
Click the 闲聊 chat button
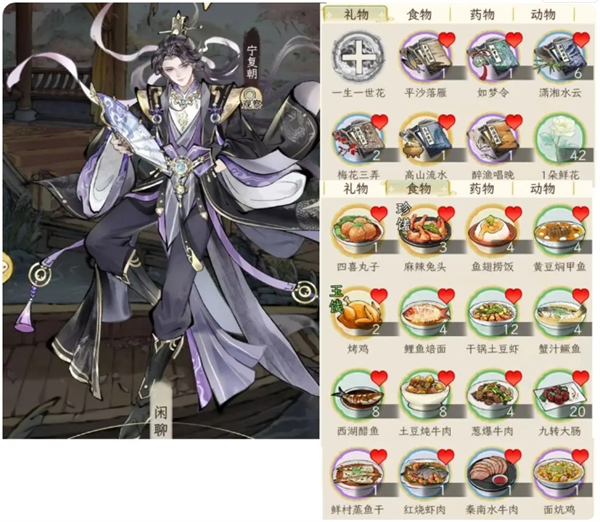coord(161,422)
